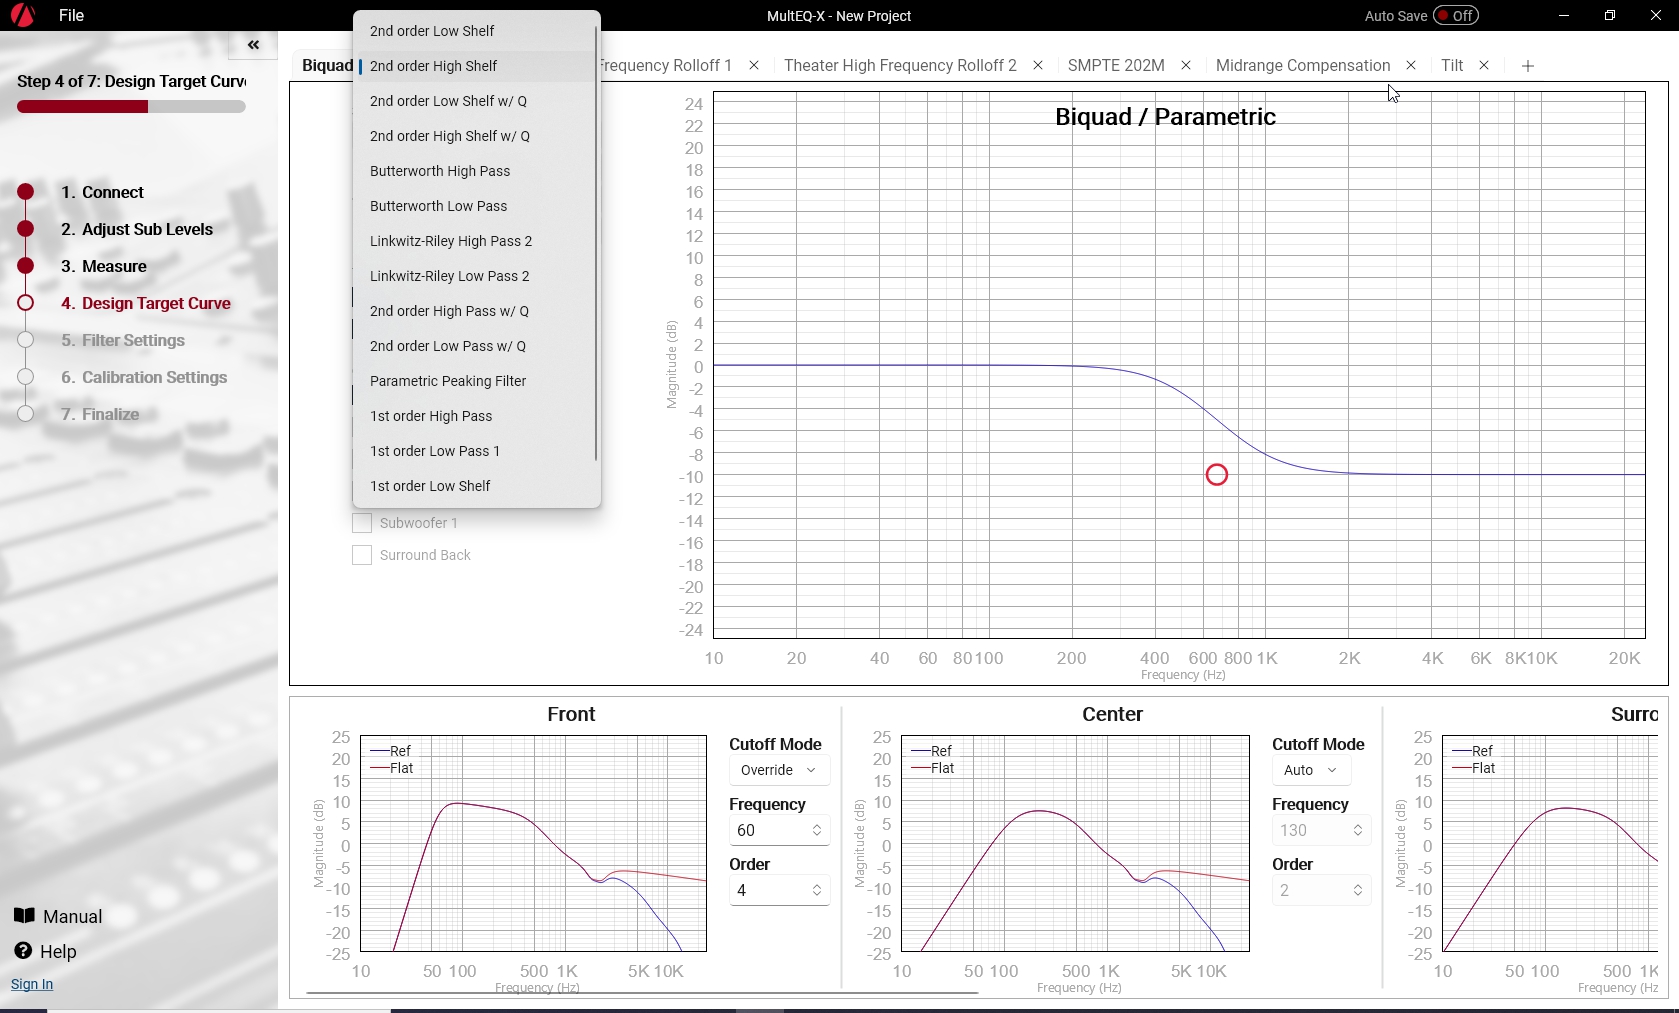Switch to the Biquad tab
Image resolution: width=1679 pixels, height=1013 pixels.
pos(327,65)
